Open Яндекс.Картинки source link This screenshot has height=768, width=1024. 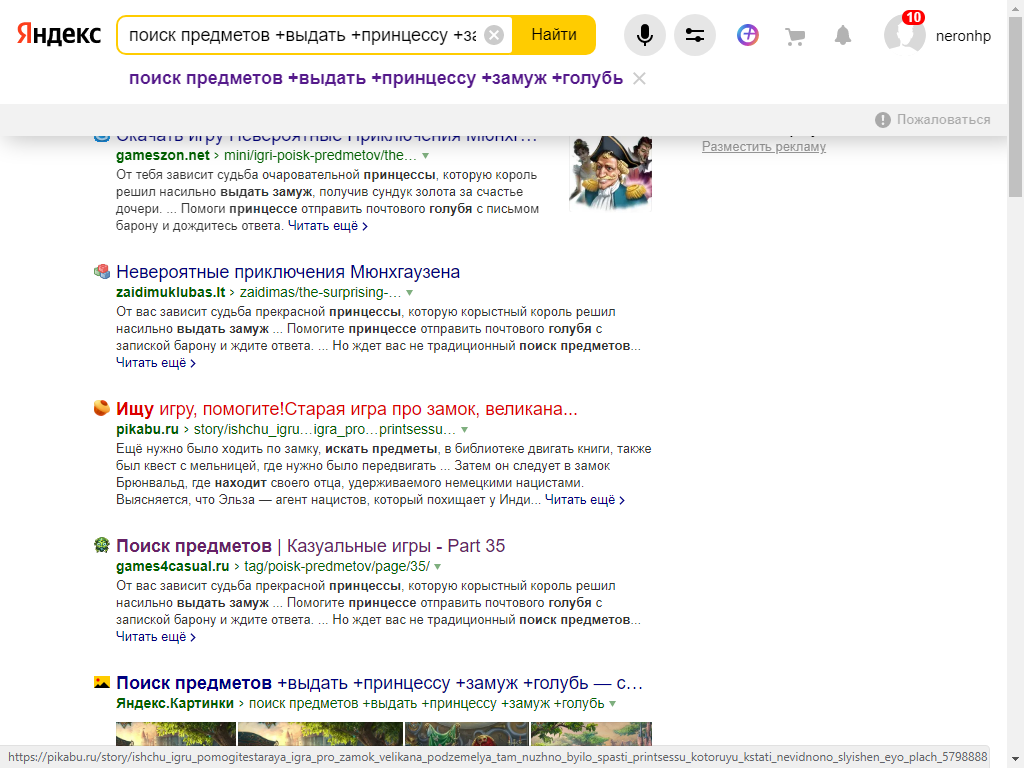(x=175, y=704)
